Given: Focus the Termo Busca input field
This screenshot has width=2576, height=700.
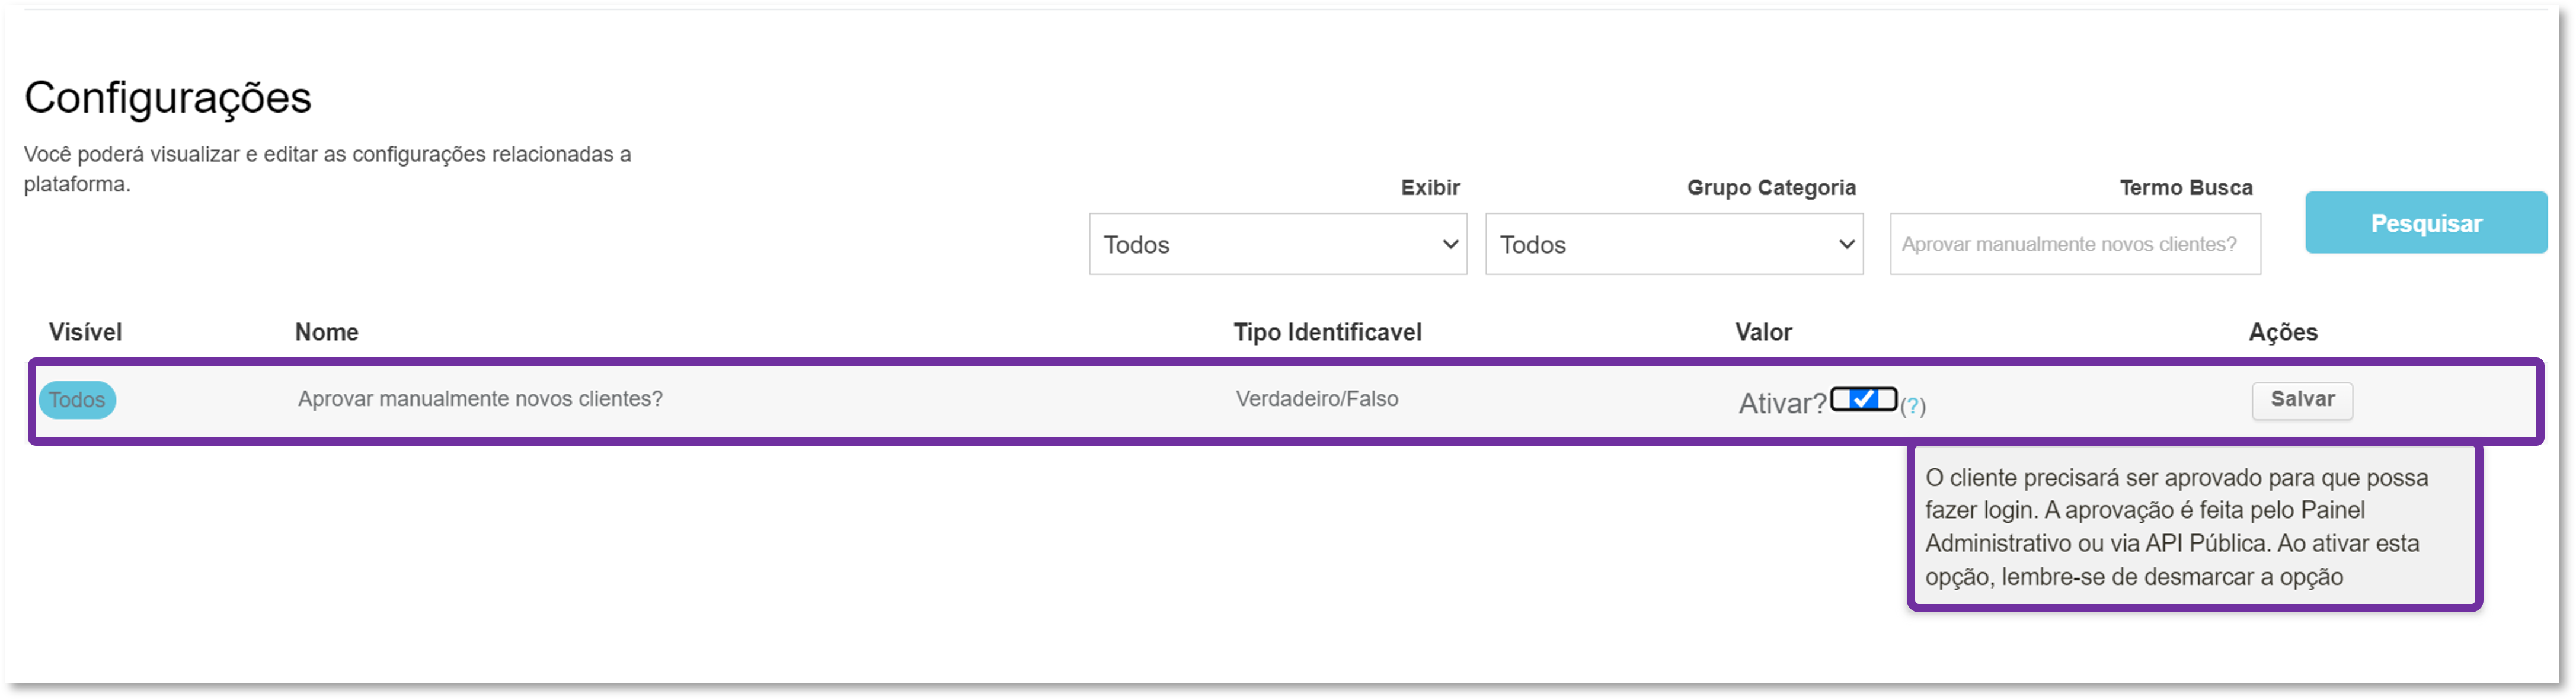Looking at the screenshot, I should (2074, 244).
